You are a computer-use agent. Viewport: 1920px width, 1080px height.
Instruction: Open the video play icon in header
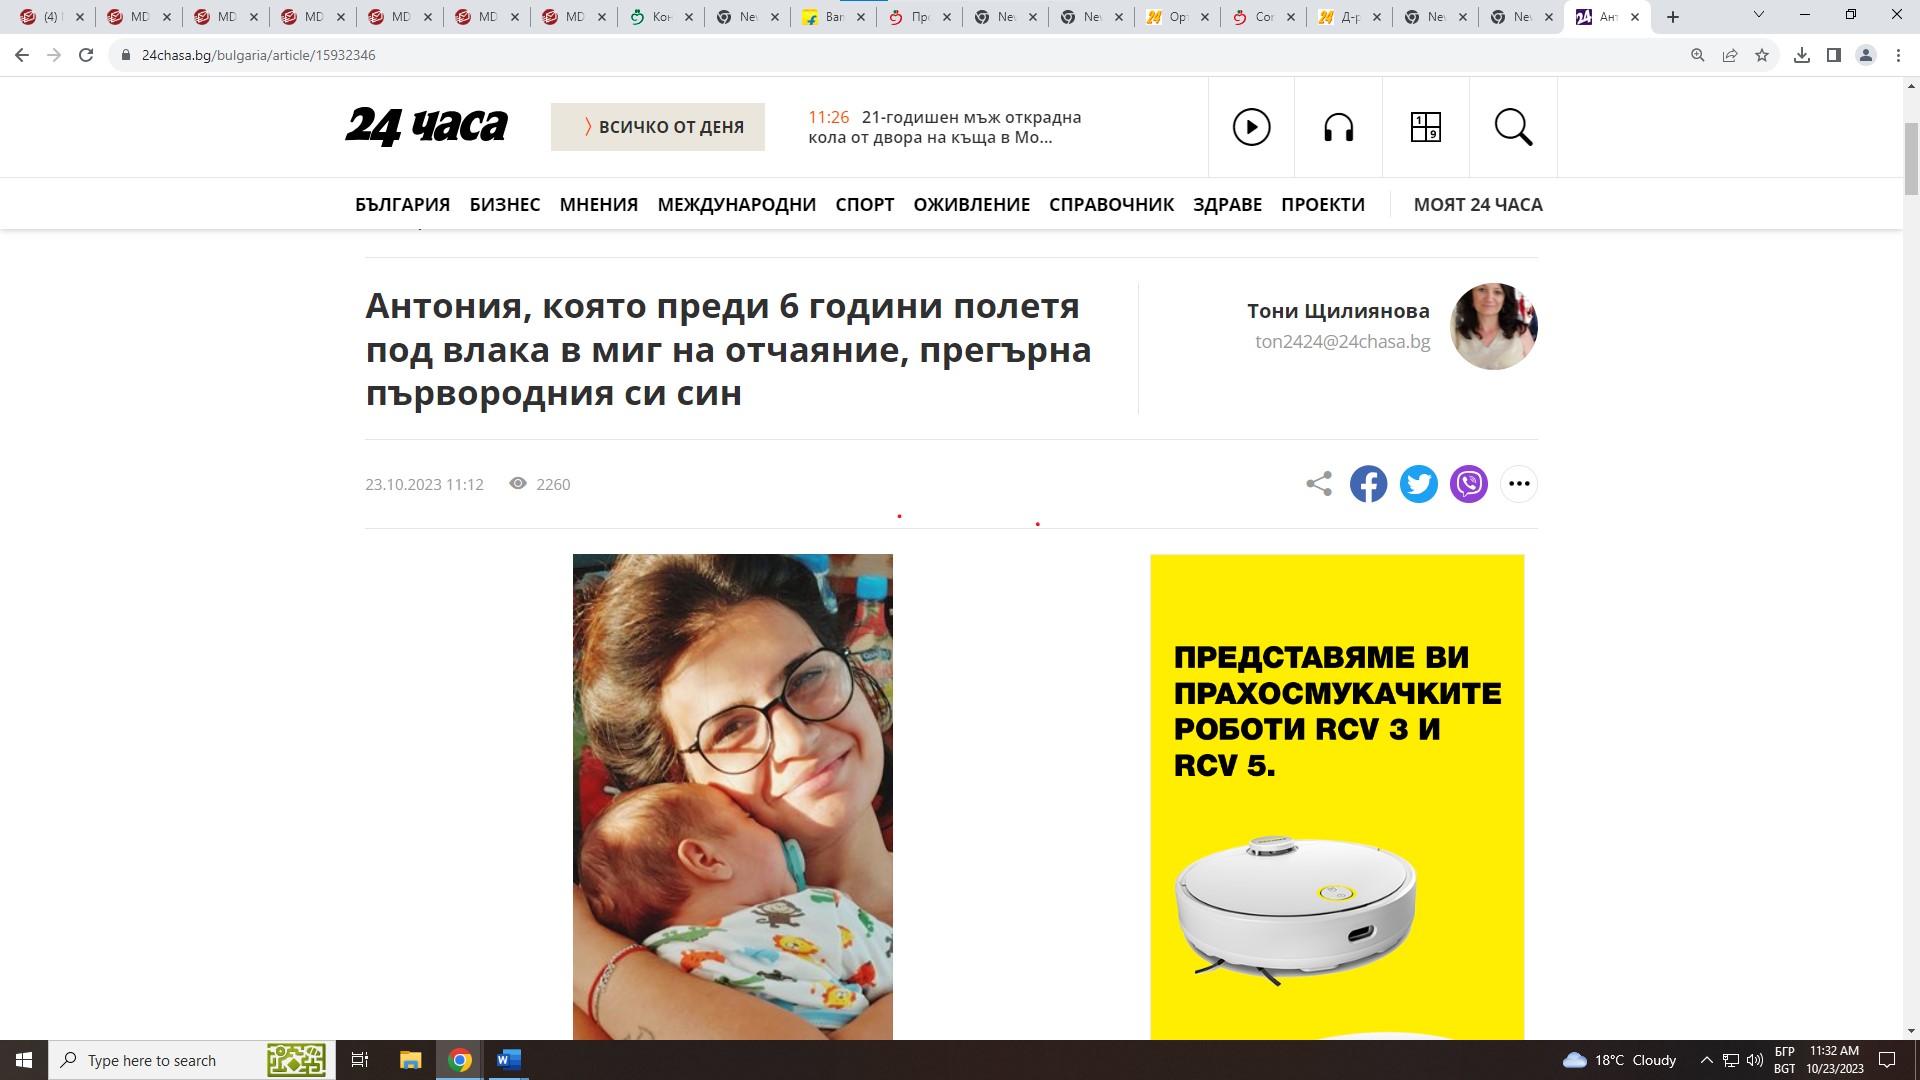1251,127
